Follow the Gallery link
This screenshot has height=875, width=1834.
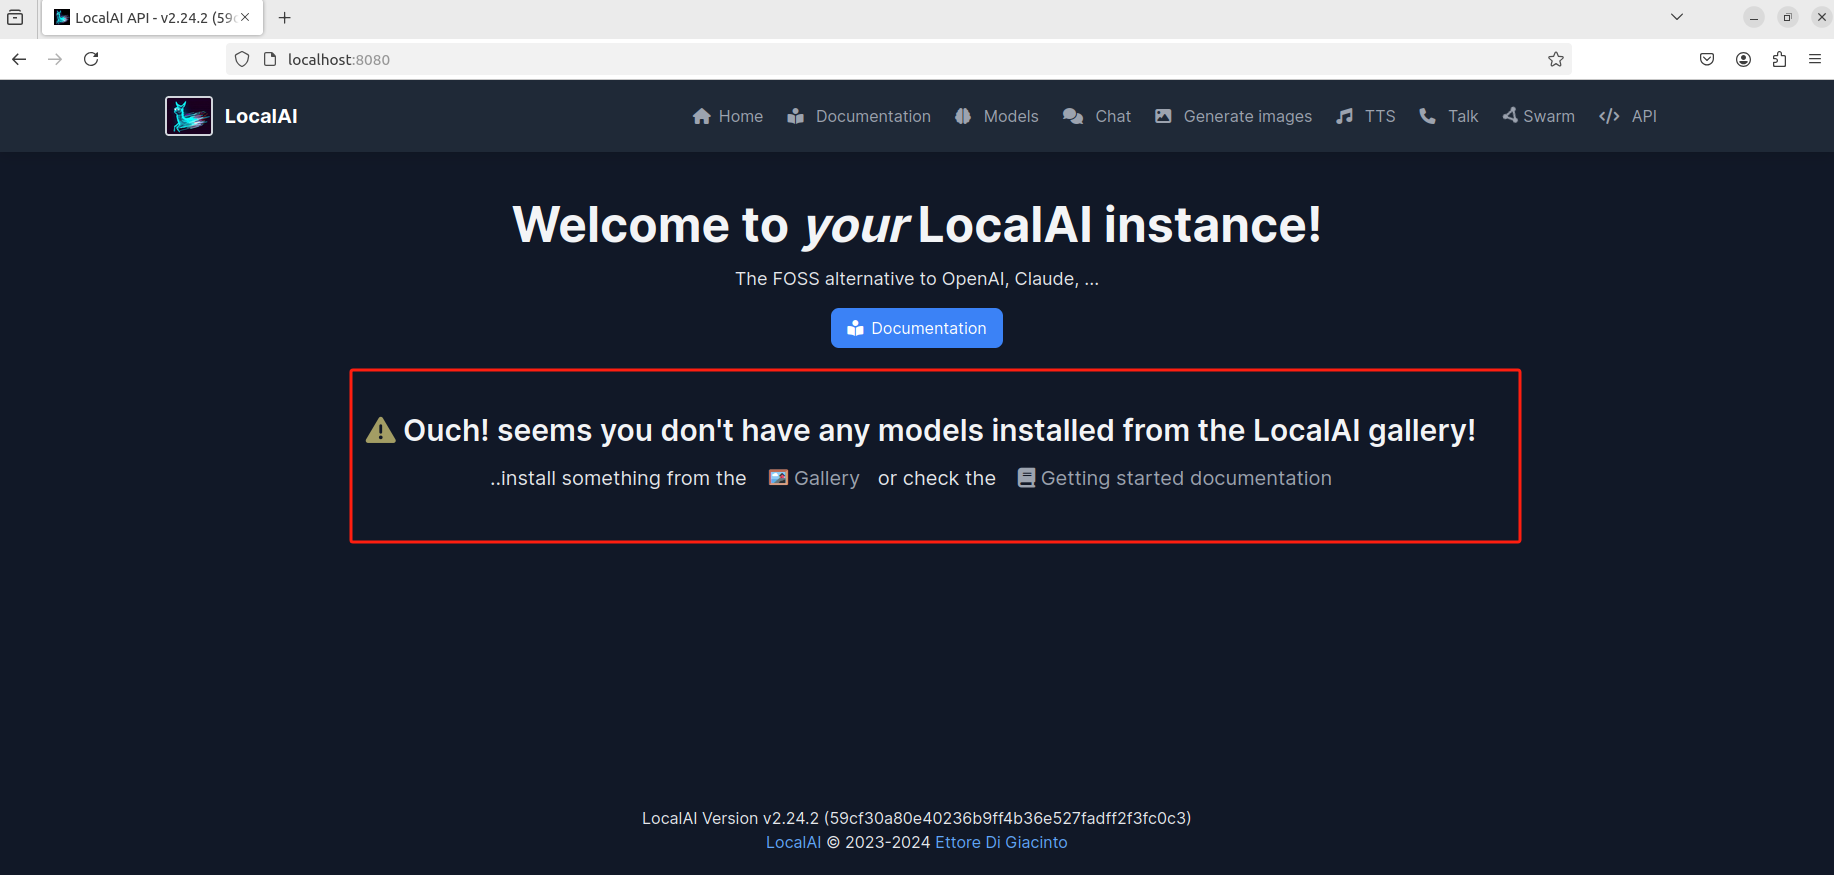point(814,478)
